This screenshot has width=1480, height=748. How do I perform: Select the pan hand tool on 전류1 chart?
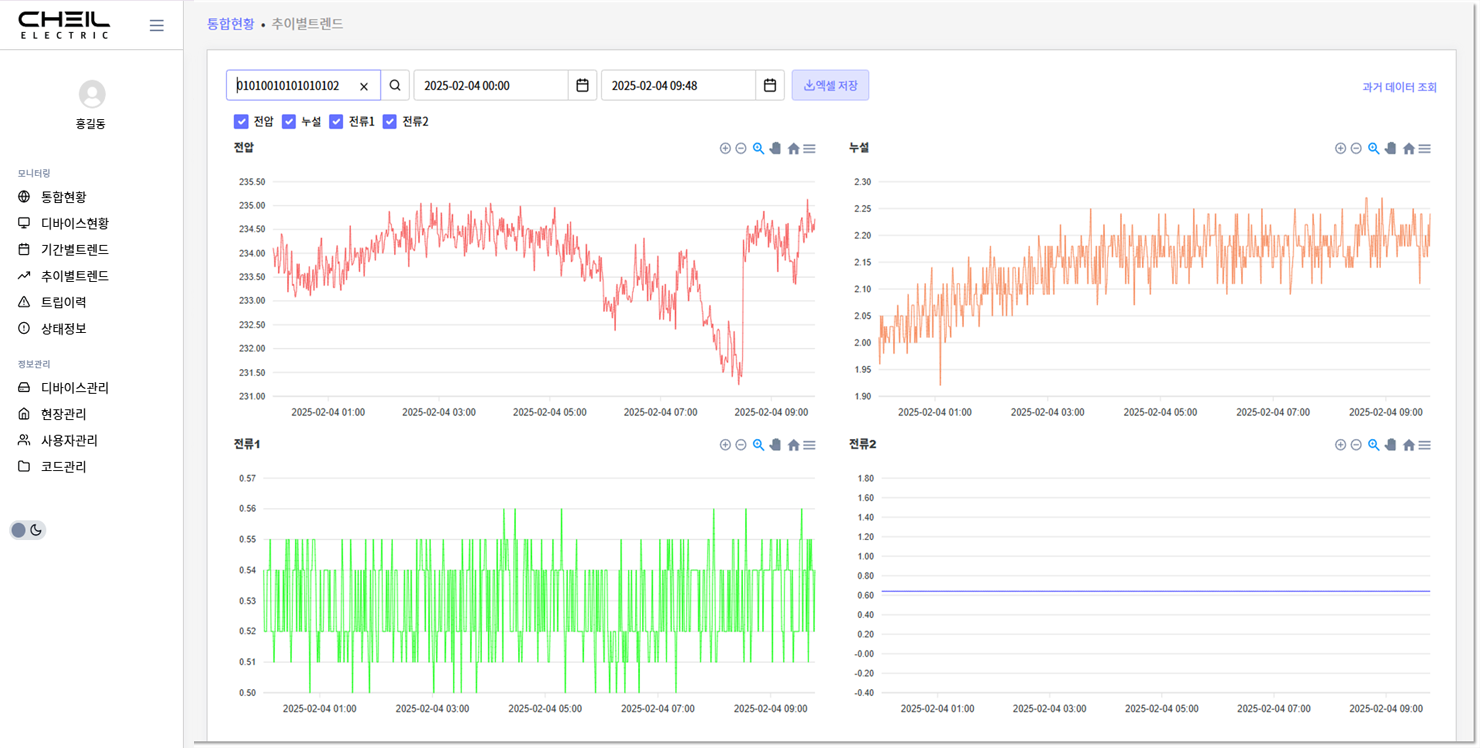(775, 445)
